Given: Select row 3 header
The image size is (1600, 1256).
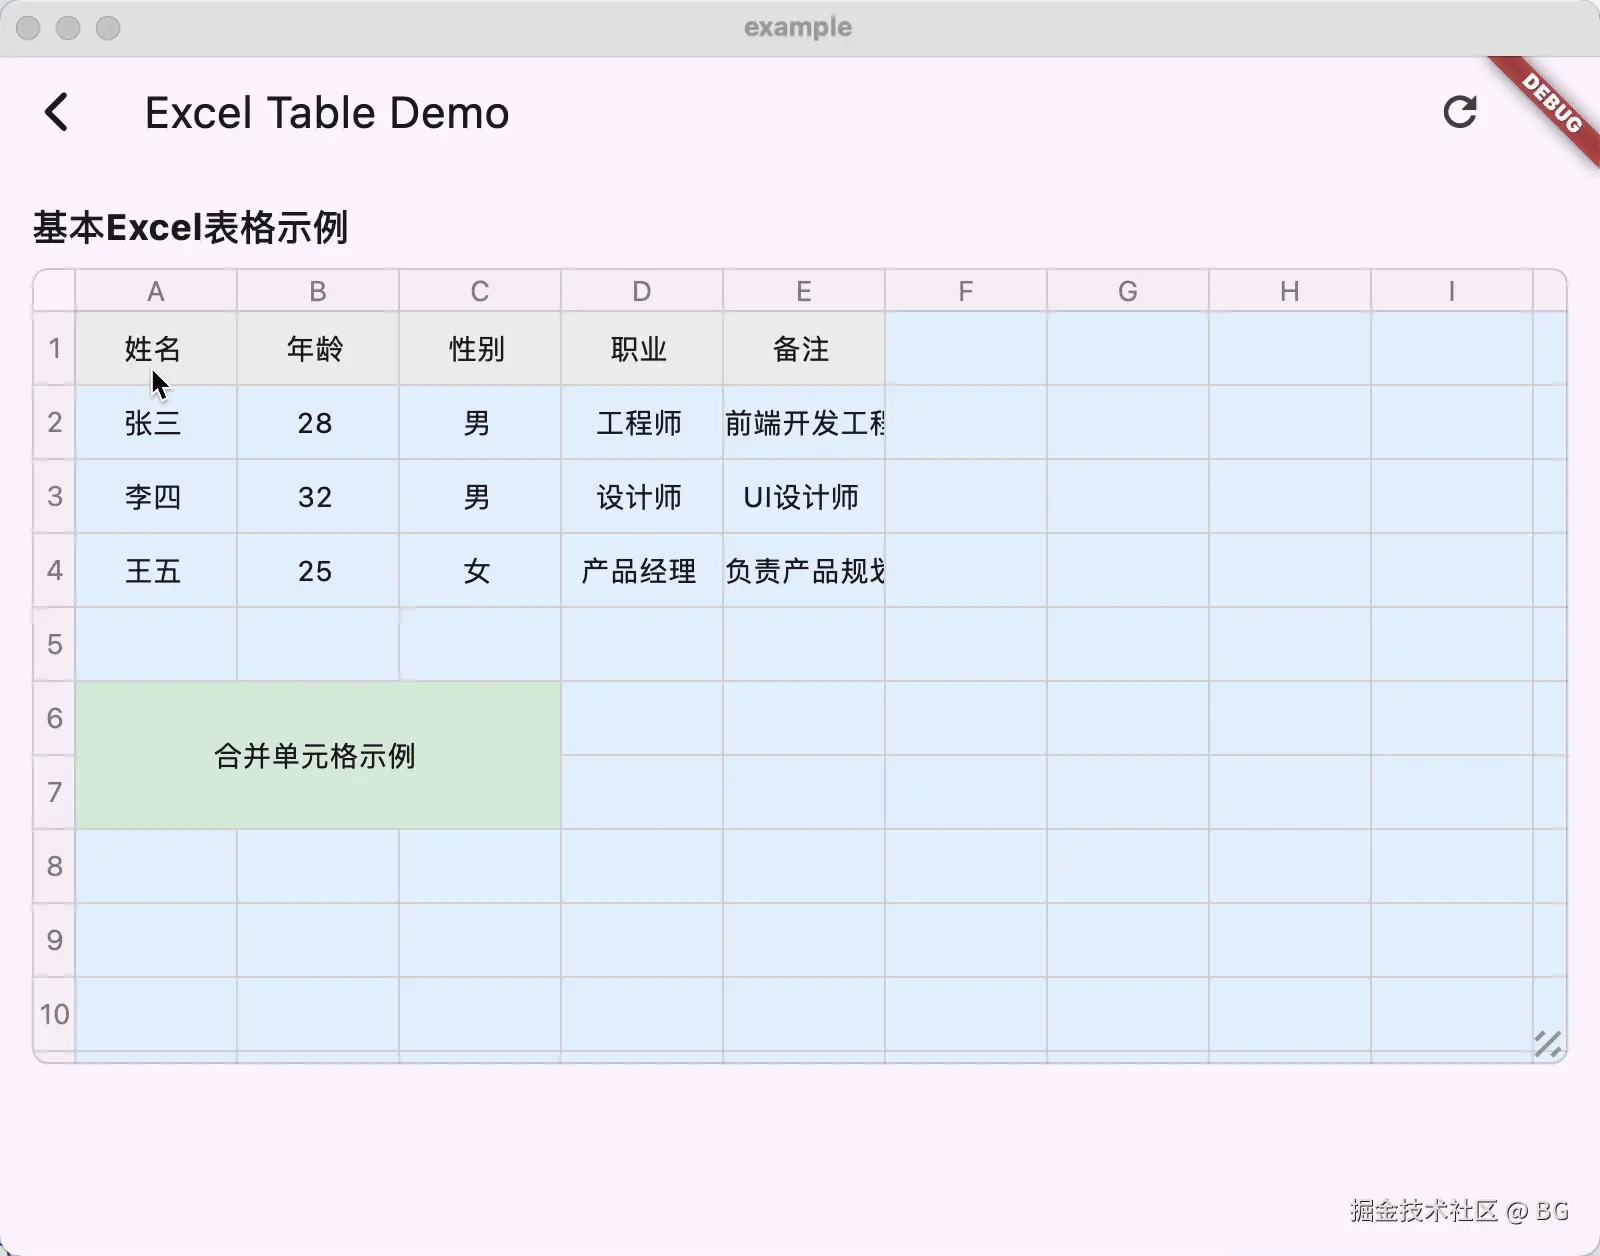Looking at the screenshot, I should (x=55, y=496).
